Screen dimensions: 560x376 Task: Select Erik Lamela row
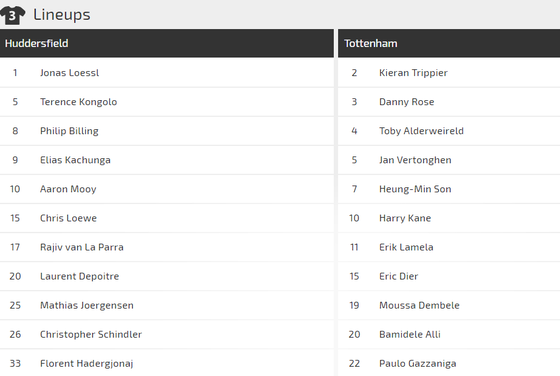point(449,247)
